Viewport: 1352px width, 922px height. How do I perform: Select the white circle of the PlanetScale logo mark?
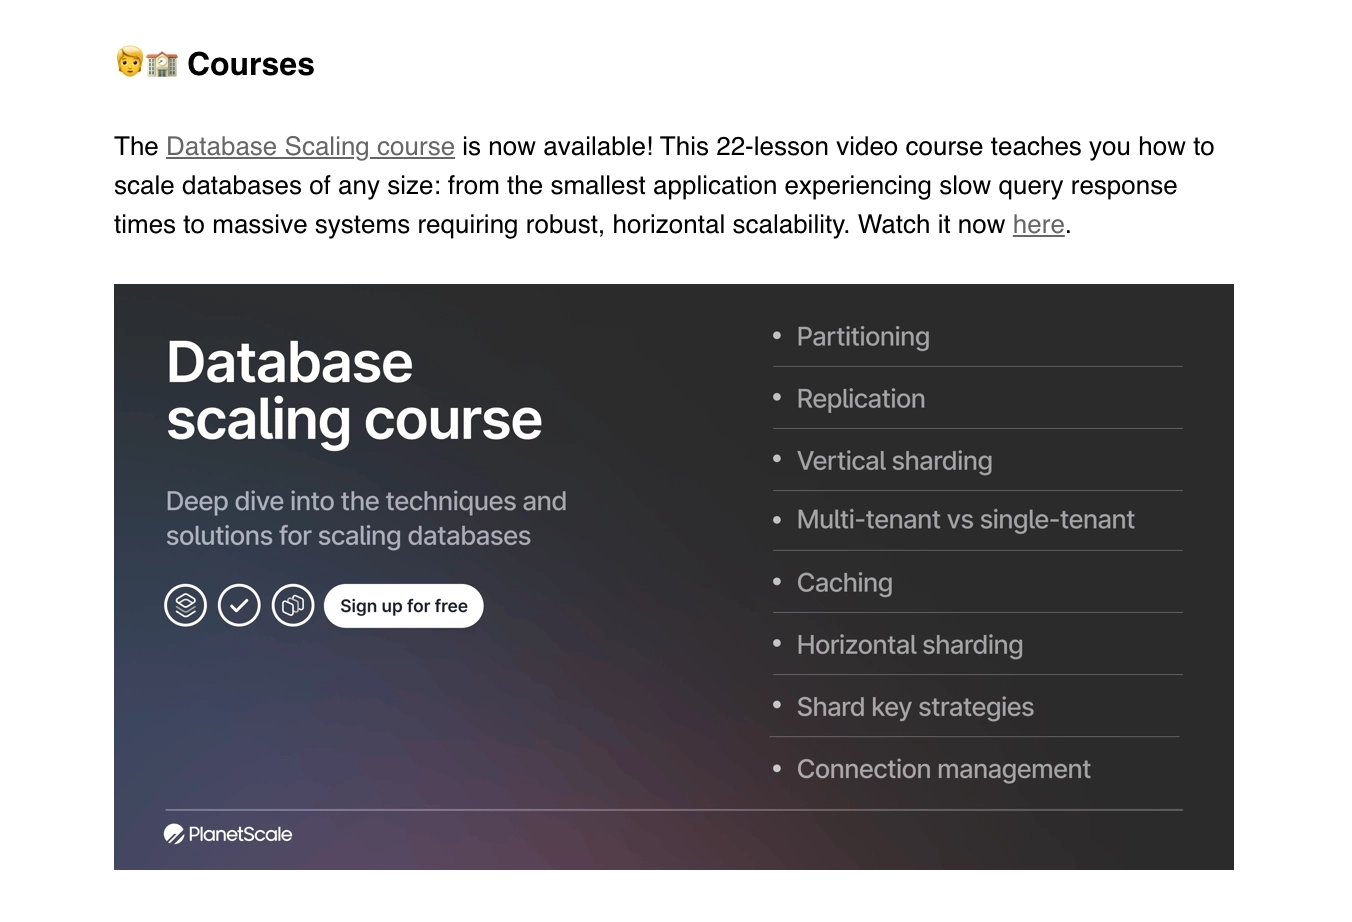(x=173, y=833)
